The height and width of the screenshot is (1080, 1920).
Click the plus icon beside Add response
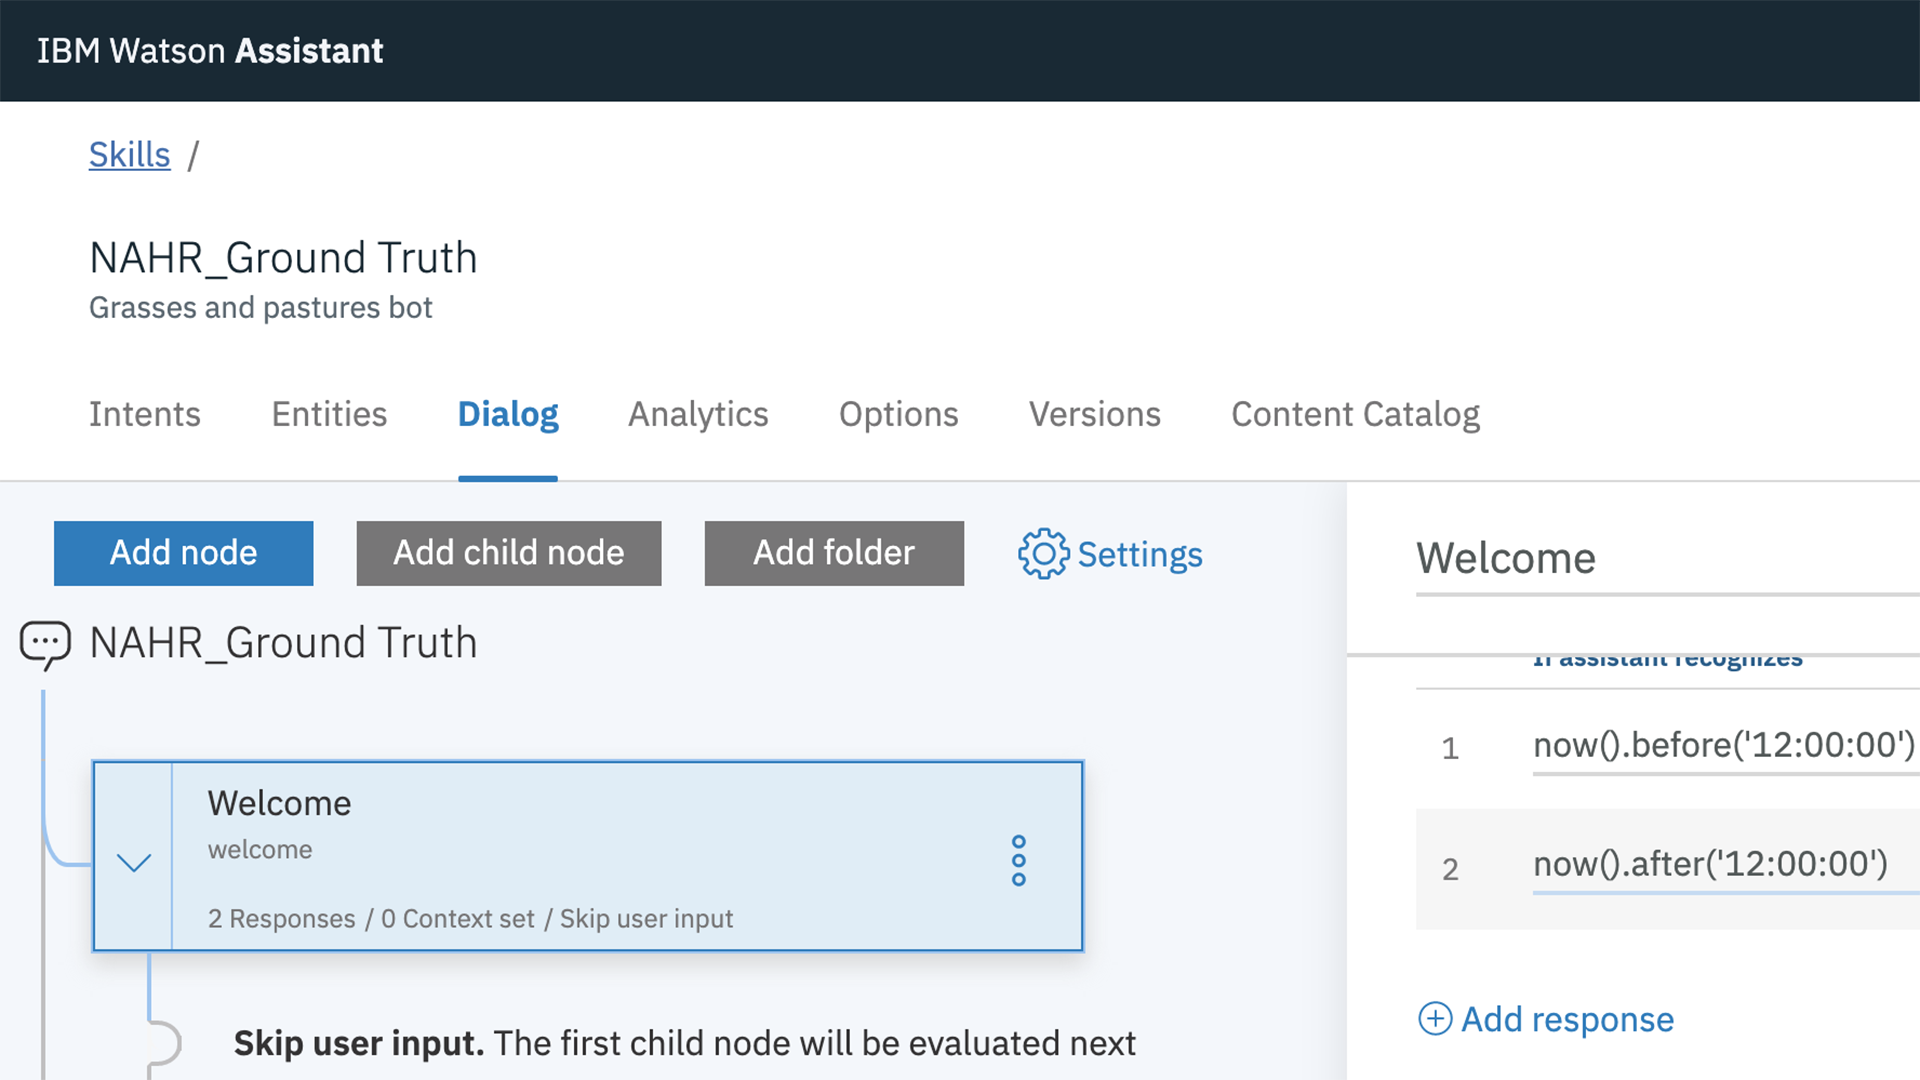pos(1435,1018)
